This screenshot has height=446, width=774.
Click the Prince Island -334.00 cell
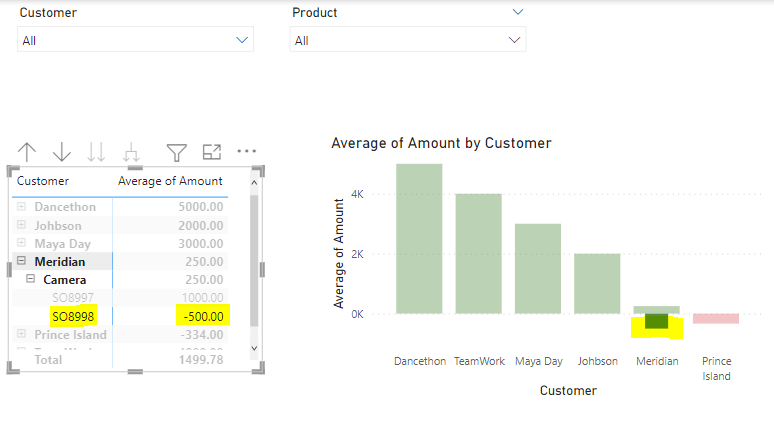(x=202, y=334)
